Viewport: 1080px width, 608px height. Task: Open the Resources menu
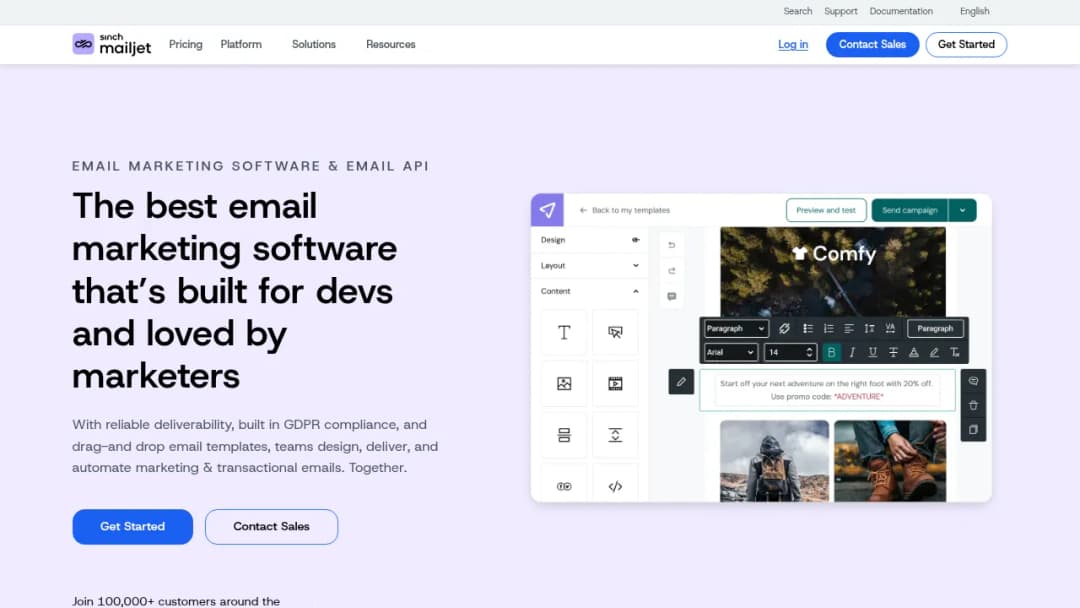coord(391,44)
